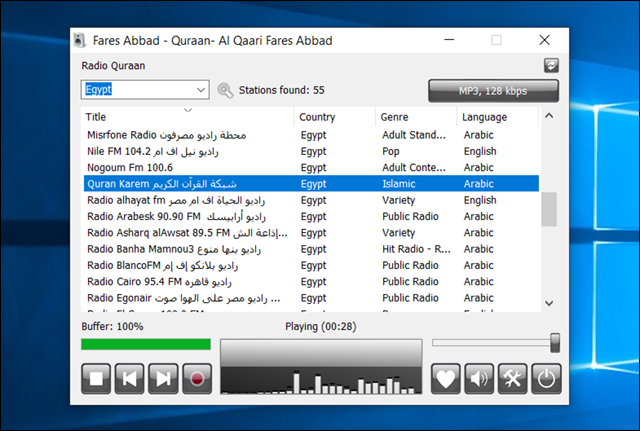Viewport: 640px width, 431px height.
Task: Skip to the next station
Action: tap(163, 379)
